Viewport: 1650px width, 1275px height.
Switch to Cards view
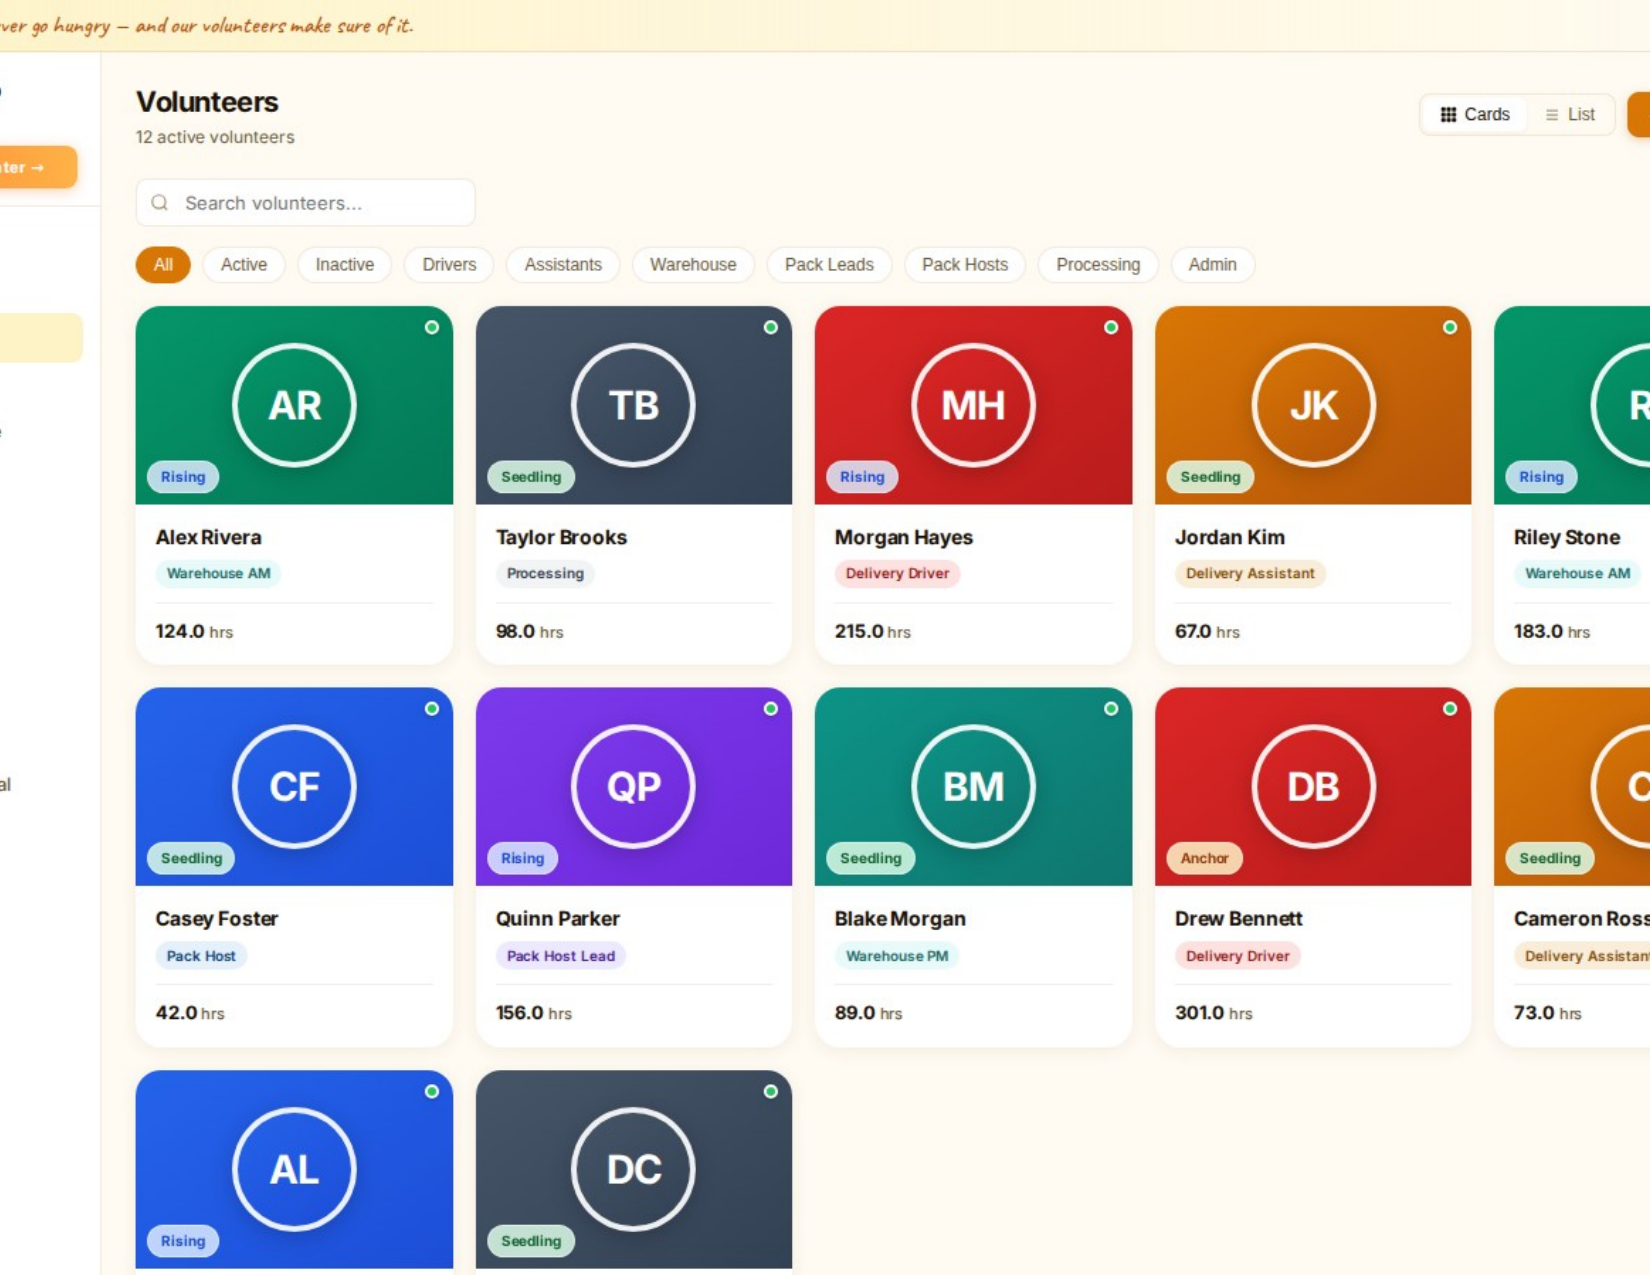[1475, 114]
